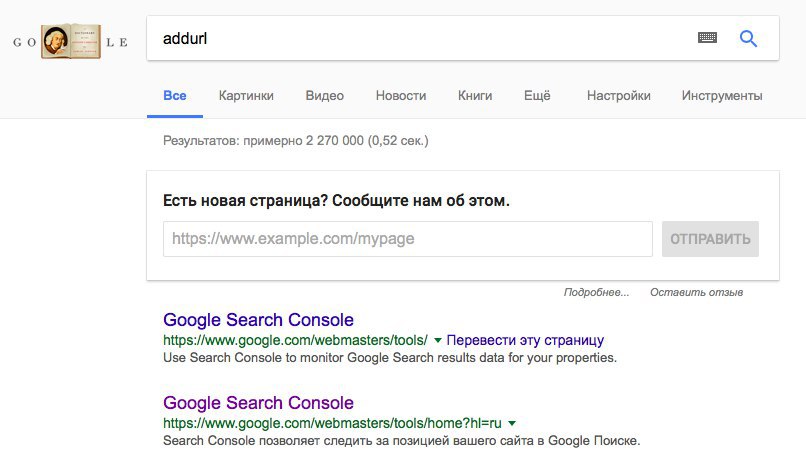Image resolution: width=806 pixels, height=467 pixels.
Task: Open the Новости tab
Action: tap(400, 96)
